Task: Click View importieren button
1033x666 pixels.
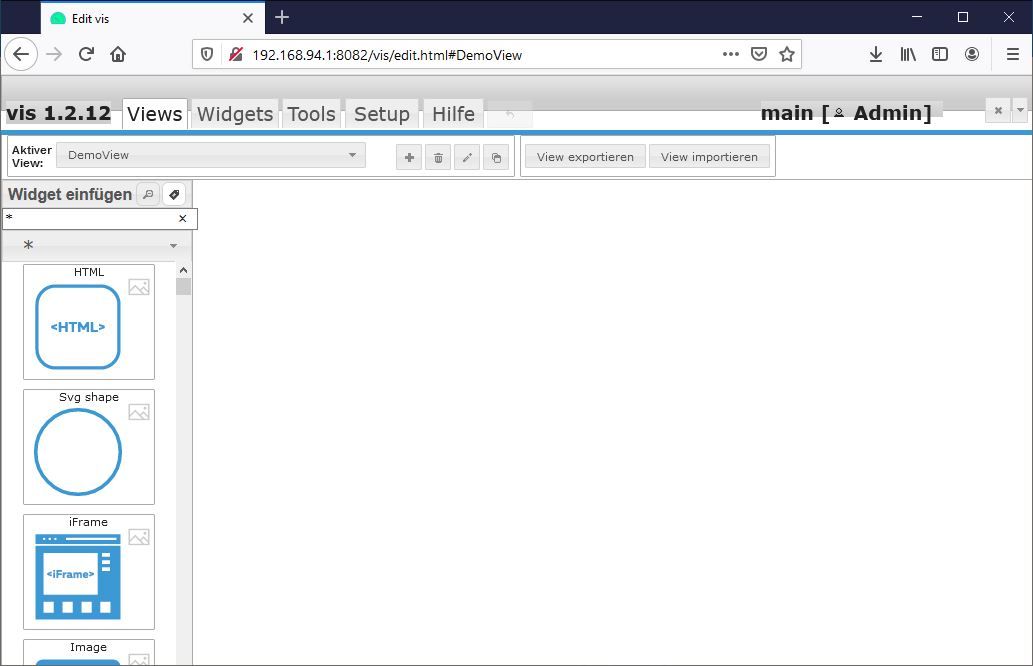Action: click(710, 157)
